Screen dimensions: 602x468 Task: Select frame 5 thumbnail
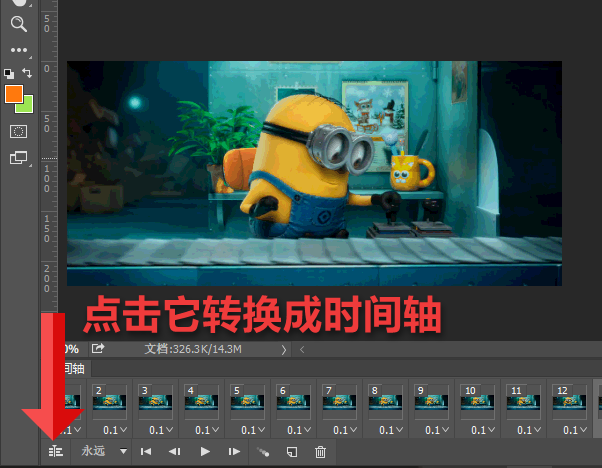pos(248,402)
